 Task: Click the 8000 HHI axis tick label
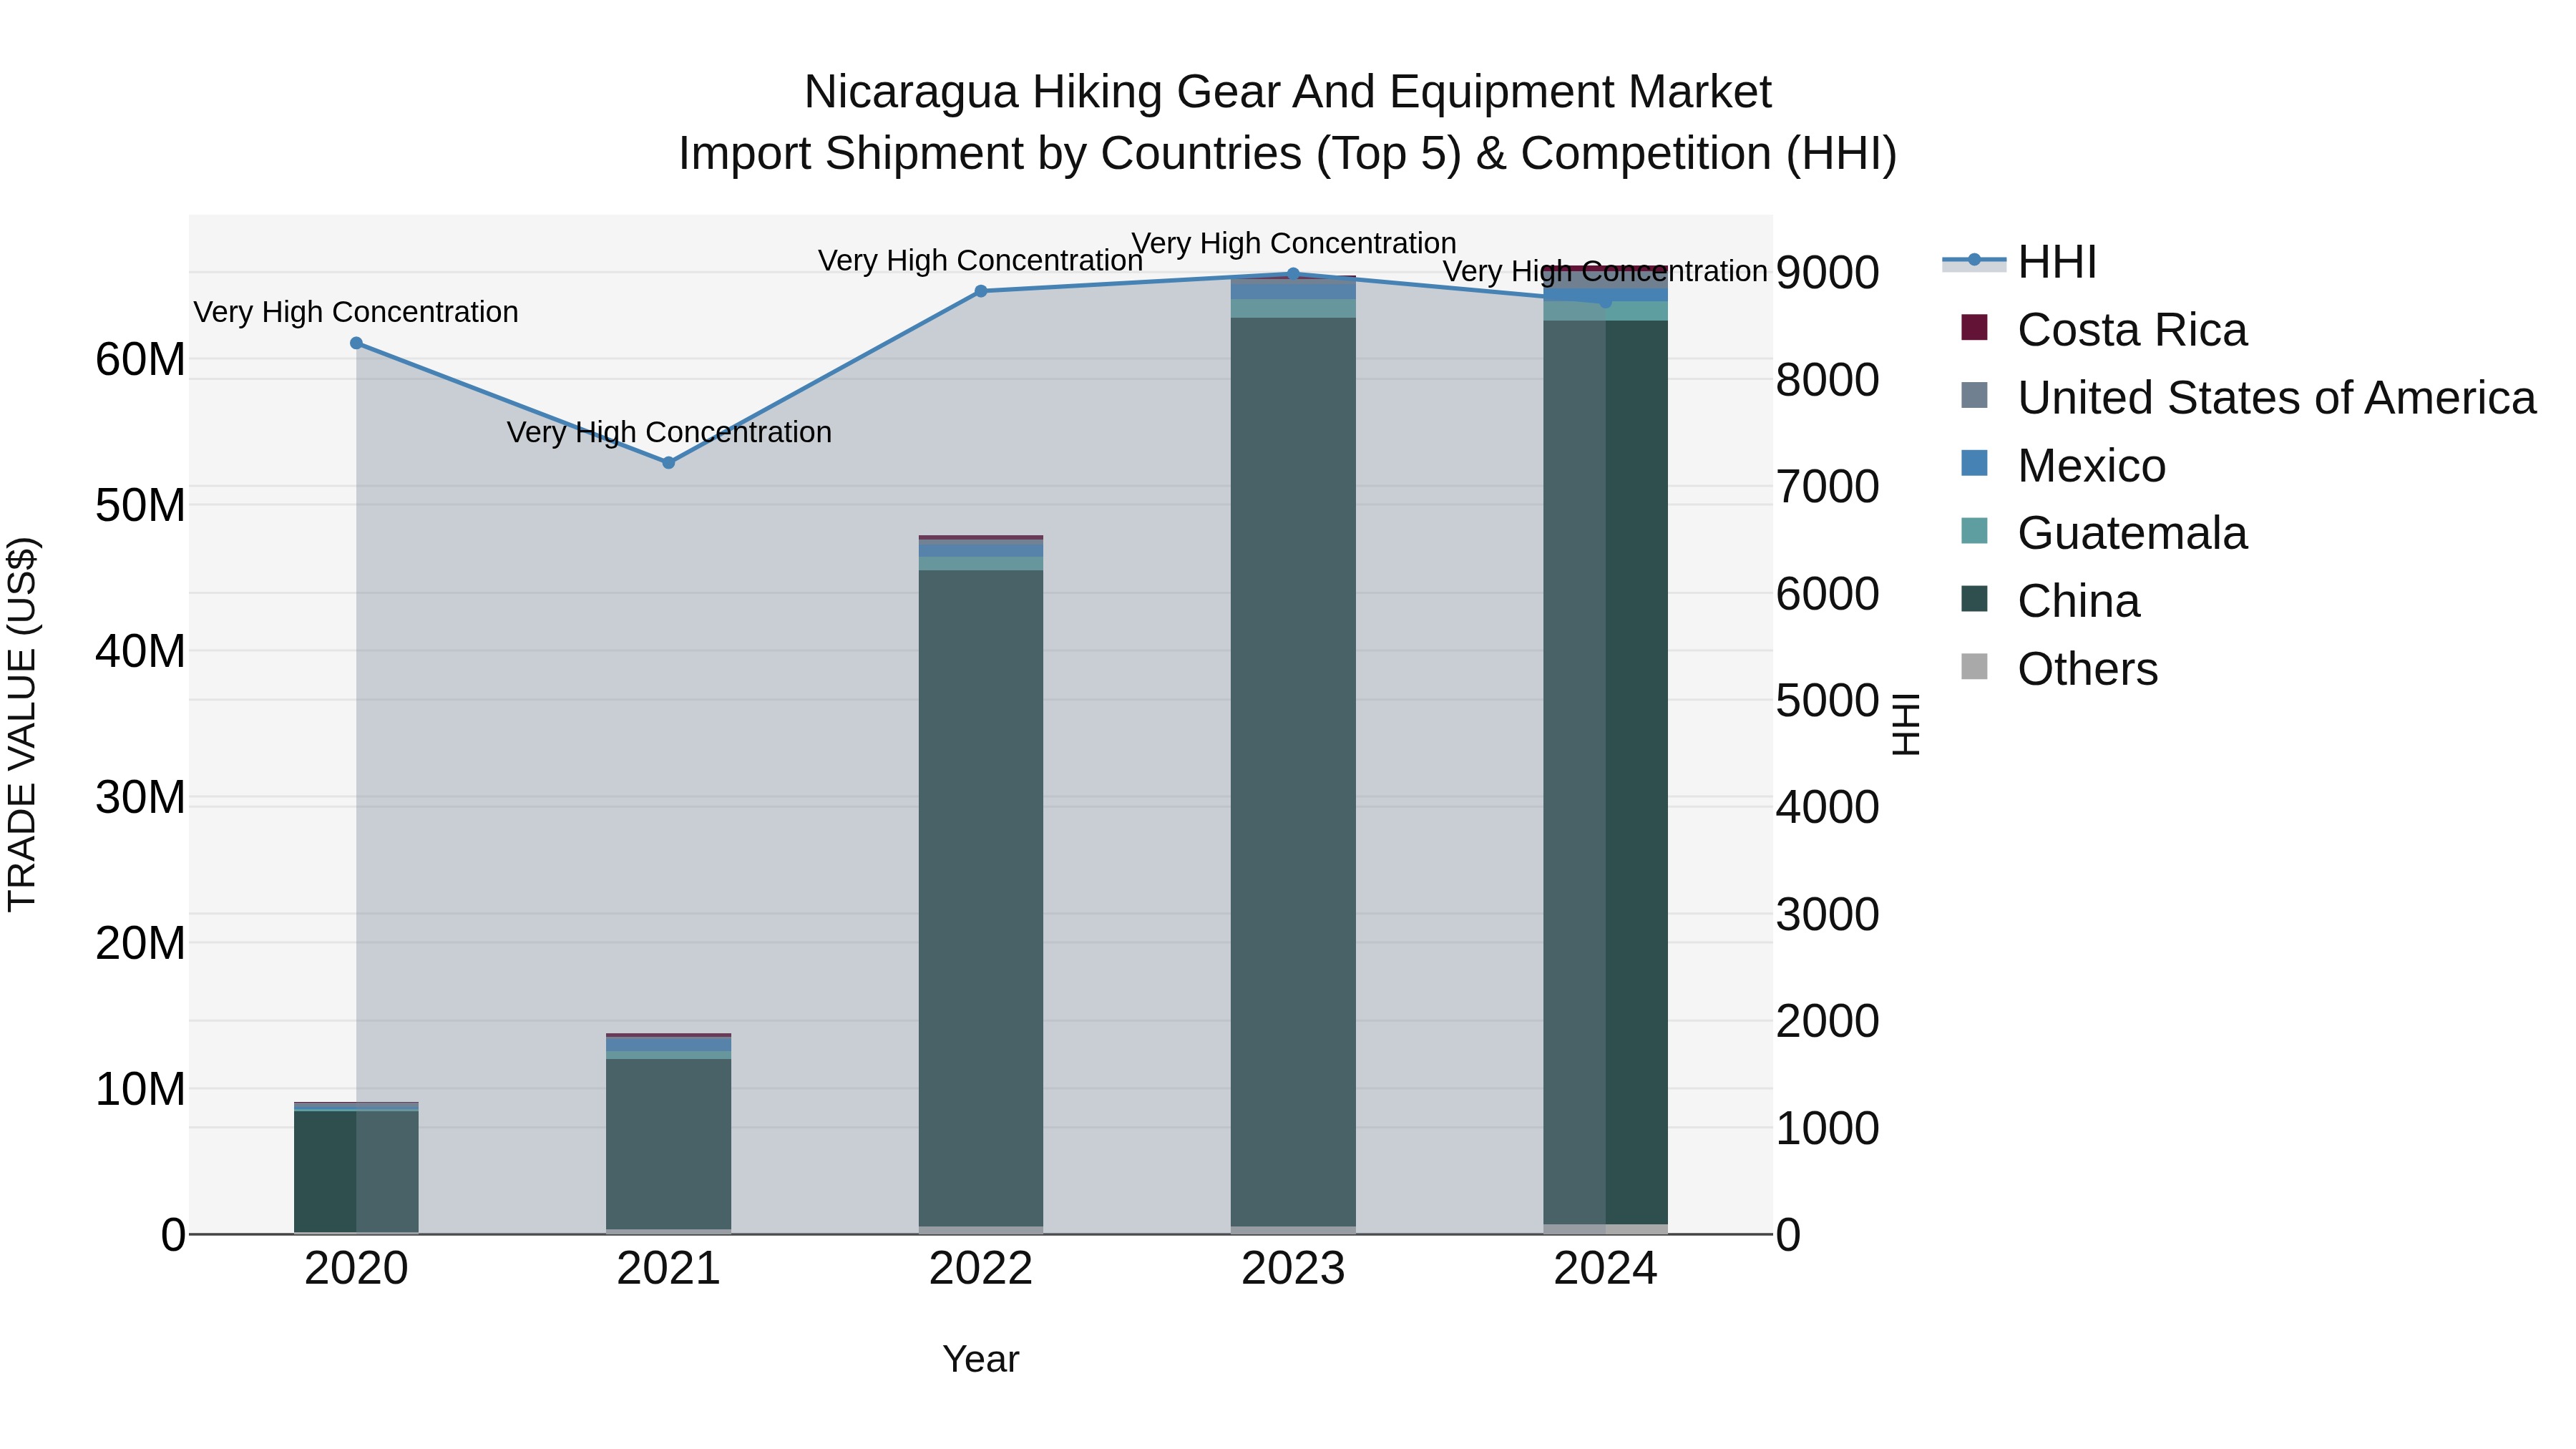click(x=1828, y=381)
